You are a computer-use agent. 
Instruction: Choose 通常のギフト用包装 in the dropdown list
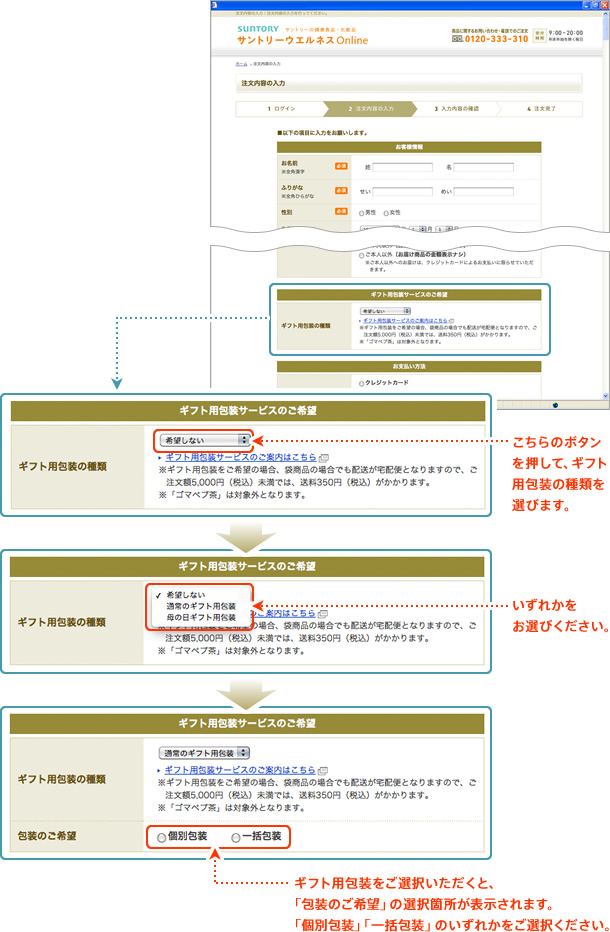(201, 606)
